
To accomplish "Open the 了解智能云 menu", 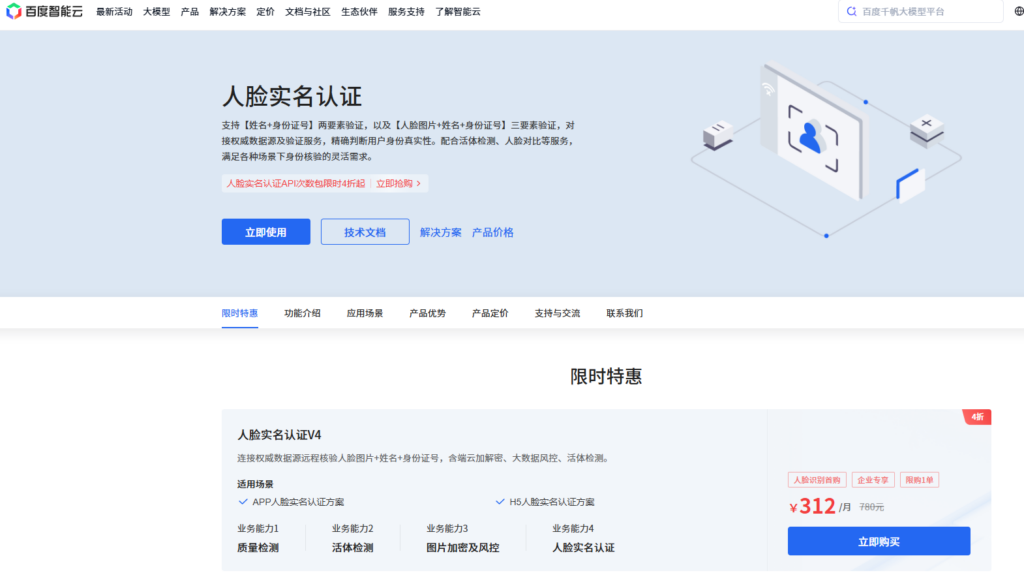I will (x=458, y=12).
